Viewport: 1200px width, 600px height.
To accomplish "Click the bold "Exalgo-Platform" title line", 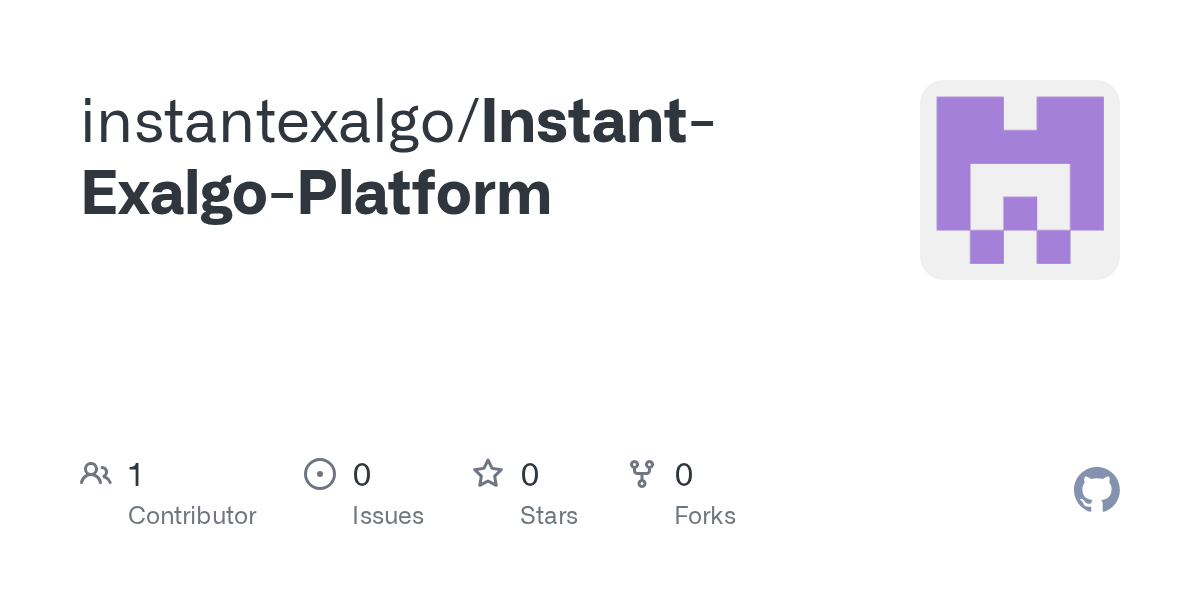I will point(316,193).
